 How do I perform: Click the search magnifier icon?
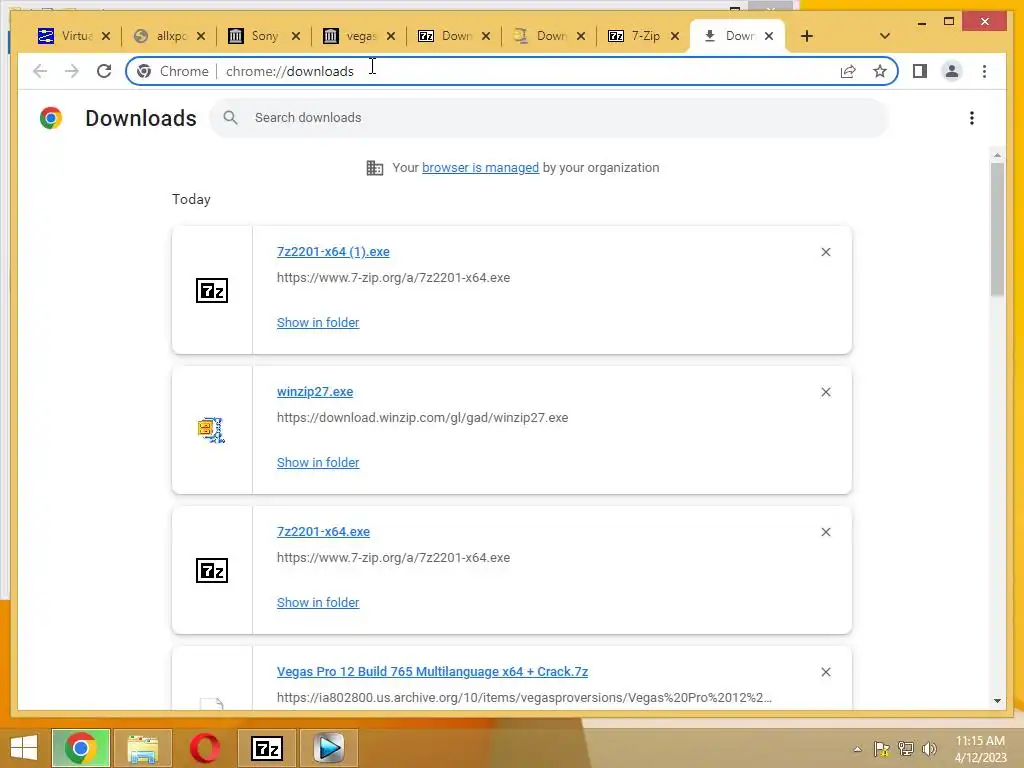pyautogui.click(x=230, y=118)
